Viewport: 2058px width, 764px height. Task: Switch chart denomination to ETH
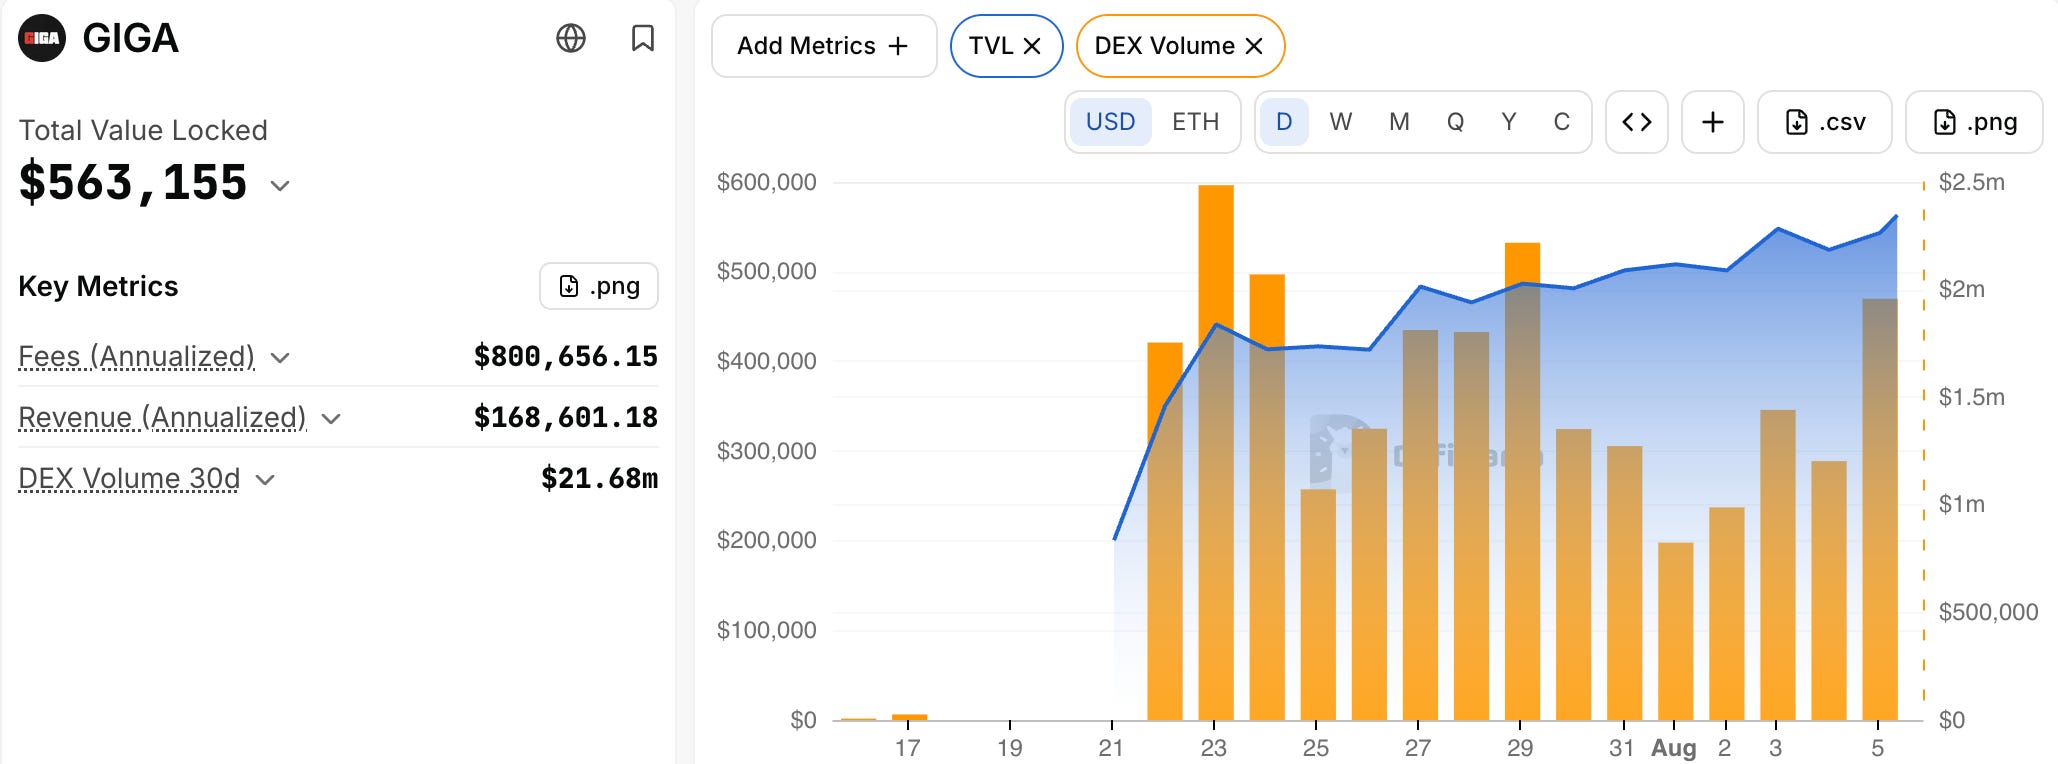pos(1196,122)
